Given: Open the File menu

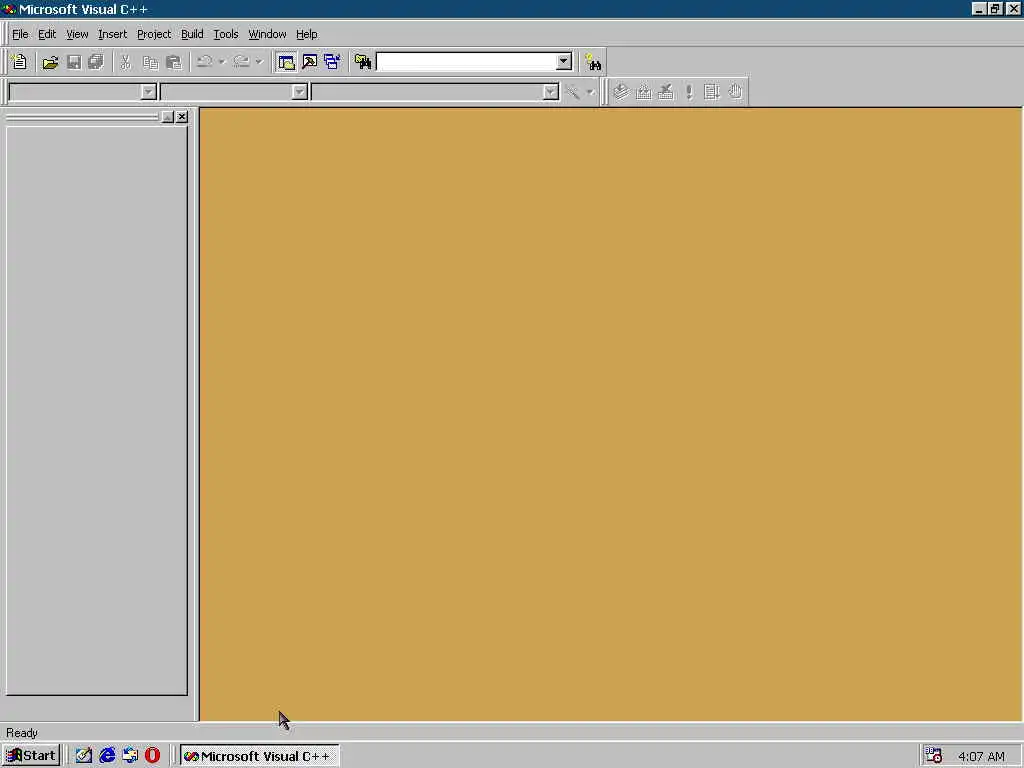Looking at the screenshot, I should [20, 35].
